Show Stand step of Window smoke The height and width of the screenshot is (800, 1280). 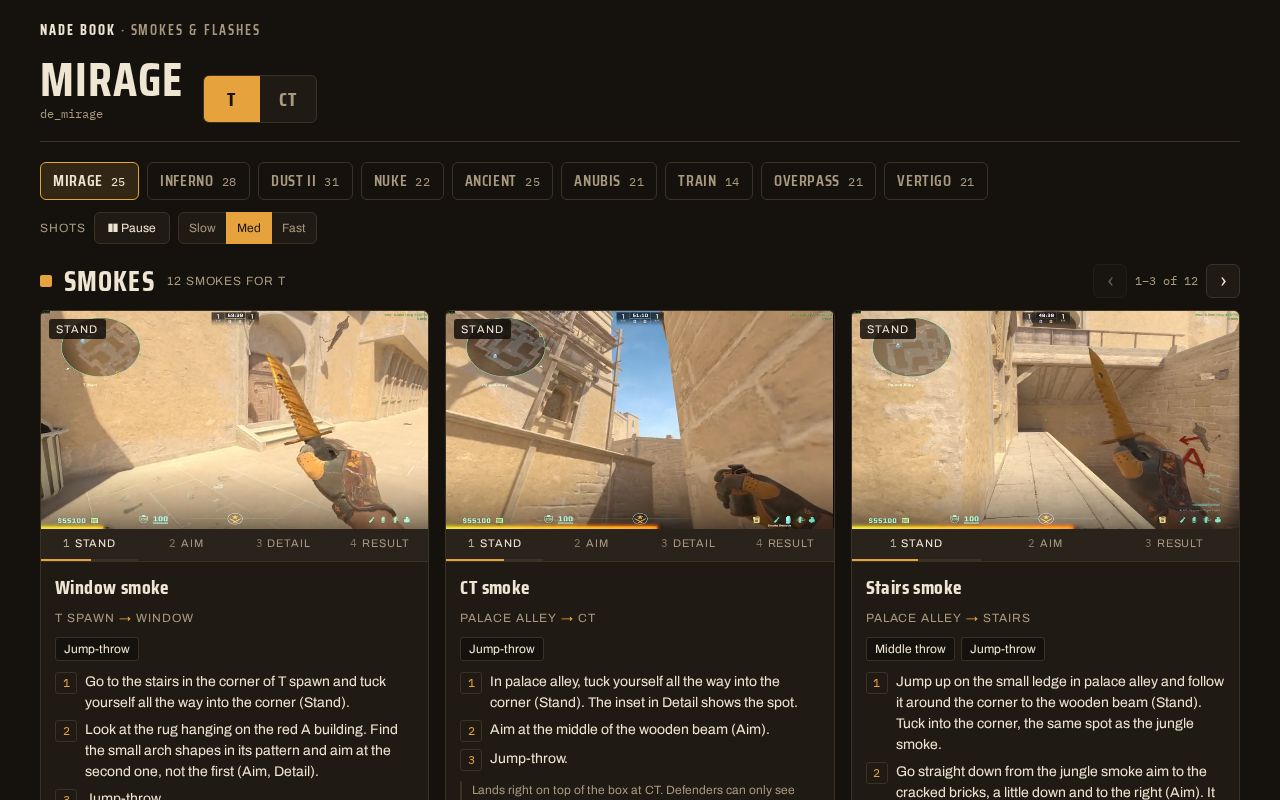pos(89,544)
